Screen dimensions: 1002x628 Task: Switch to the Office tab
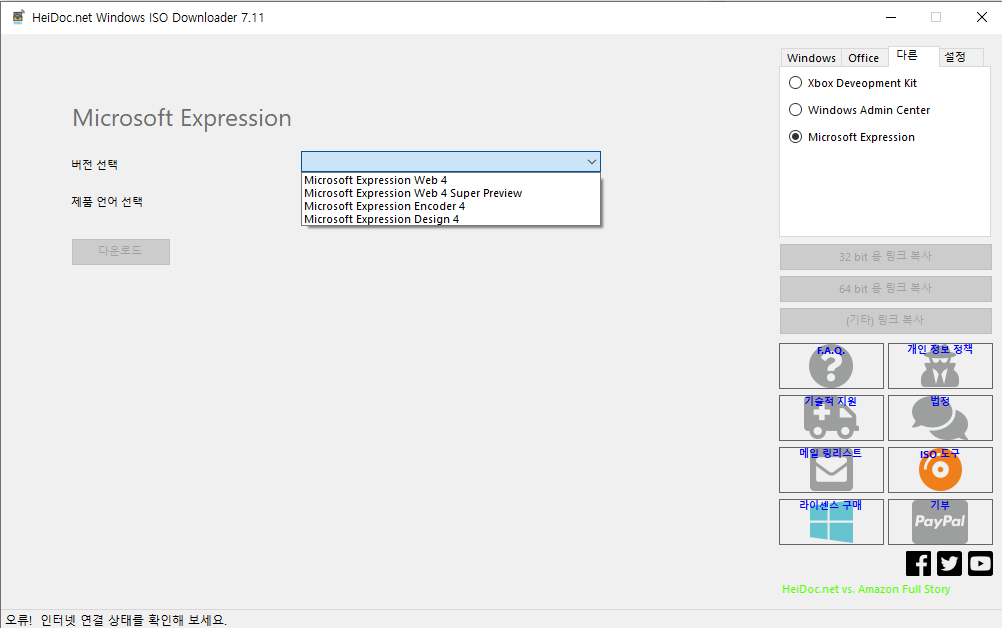click(x=863, y=58)
